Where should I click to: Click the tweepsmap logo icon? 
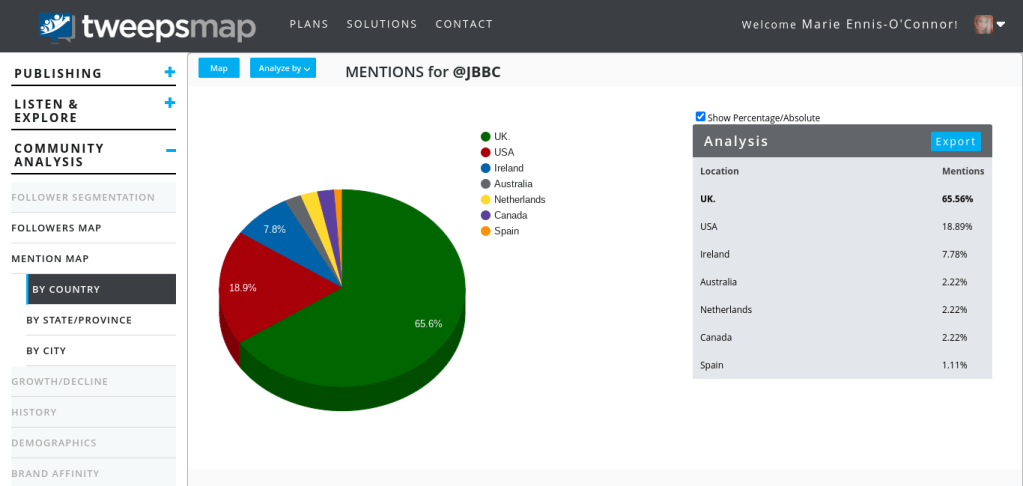click(59, 25)
